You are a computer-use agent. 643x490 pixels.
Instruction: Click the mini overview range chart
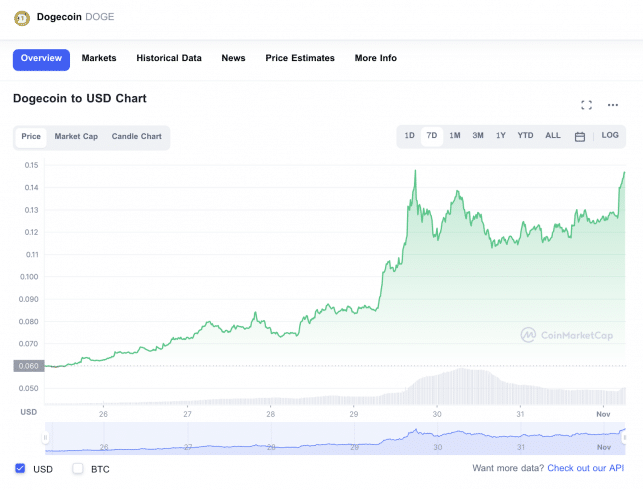point(335,438)
